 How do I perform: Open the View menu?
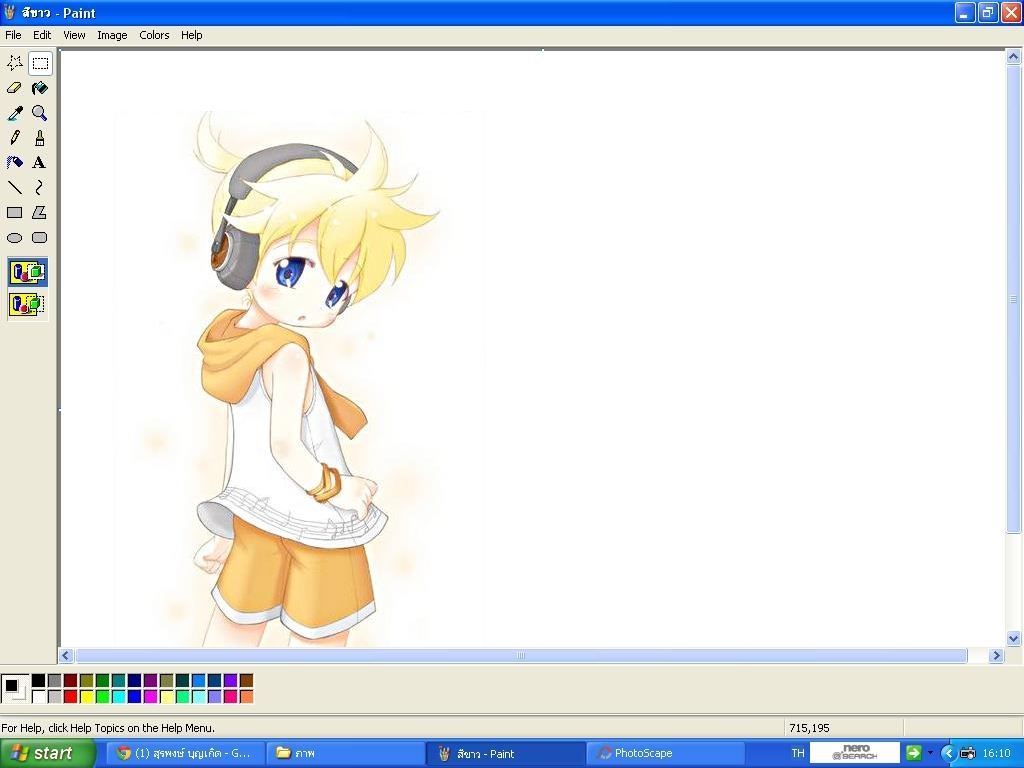tap(74, 35)
